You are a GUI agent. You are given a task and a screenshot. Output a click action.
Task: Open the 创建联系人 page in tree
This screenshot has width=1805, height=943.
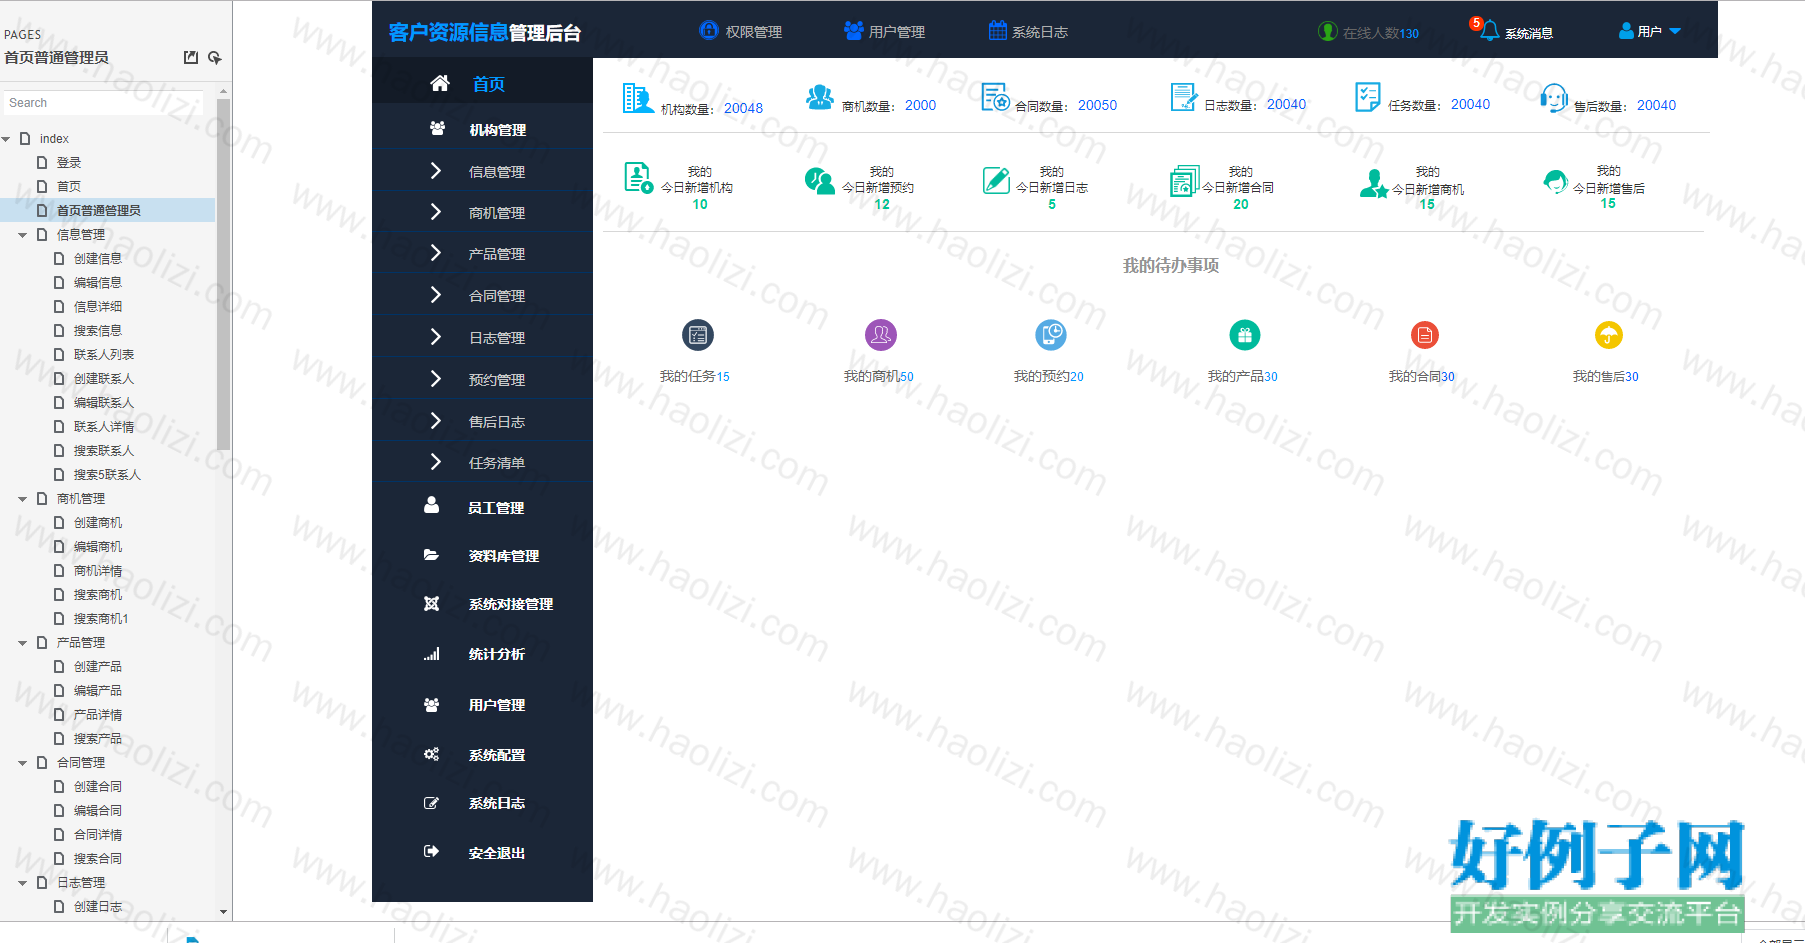(103, 379)
